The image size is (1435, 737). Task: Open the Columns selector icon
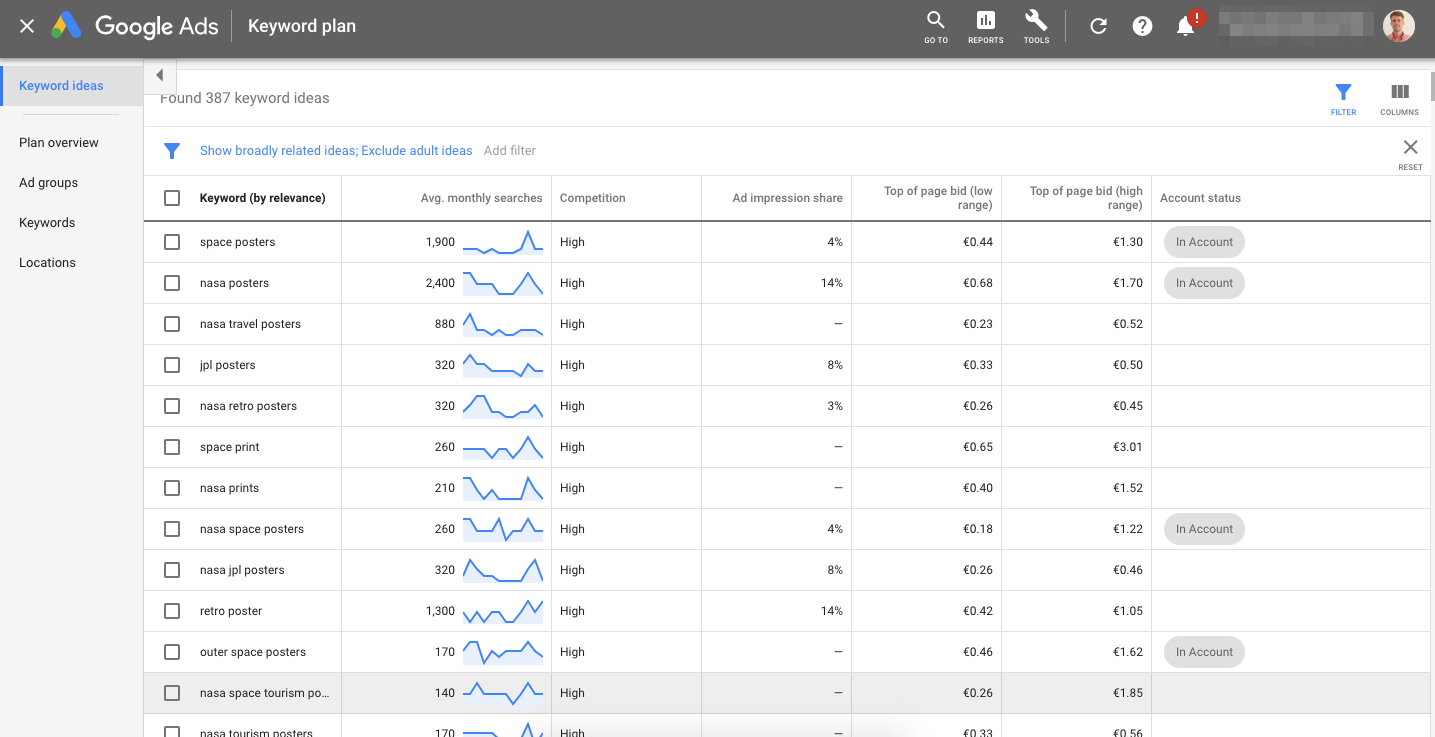pos(1399,99)
